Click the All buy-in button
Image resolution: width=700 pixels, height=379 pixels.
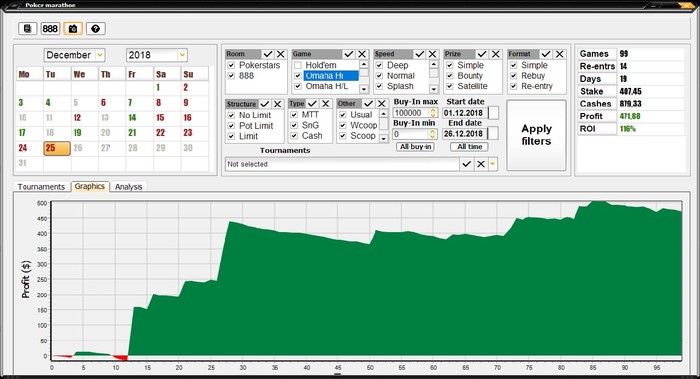[416, 147]
